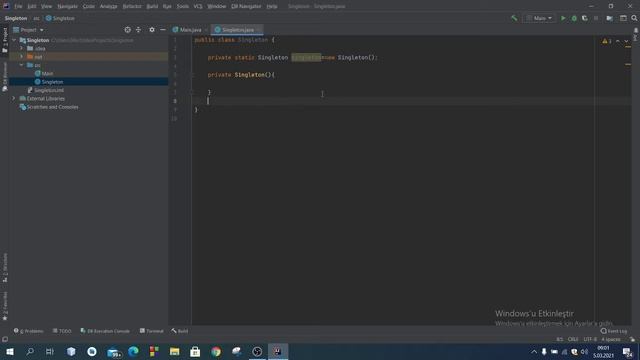
Task: Collapse the Singleton root project node
Action: (14, 40)
